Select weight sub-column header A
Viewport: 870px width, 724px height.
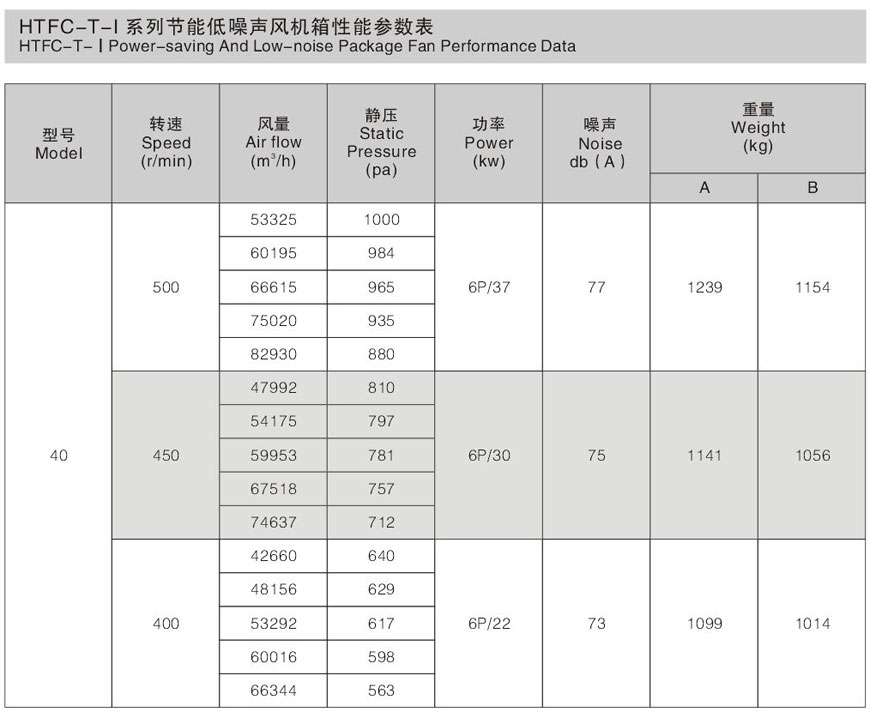[x=704, y=188]
